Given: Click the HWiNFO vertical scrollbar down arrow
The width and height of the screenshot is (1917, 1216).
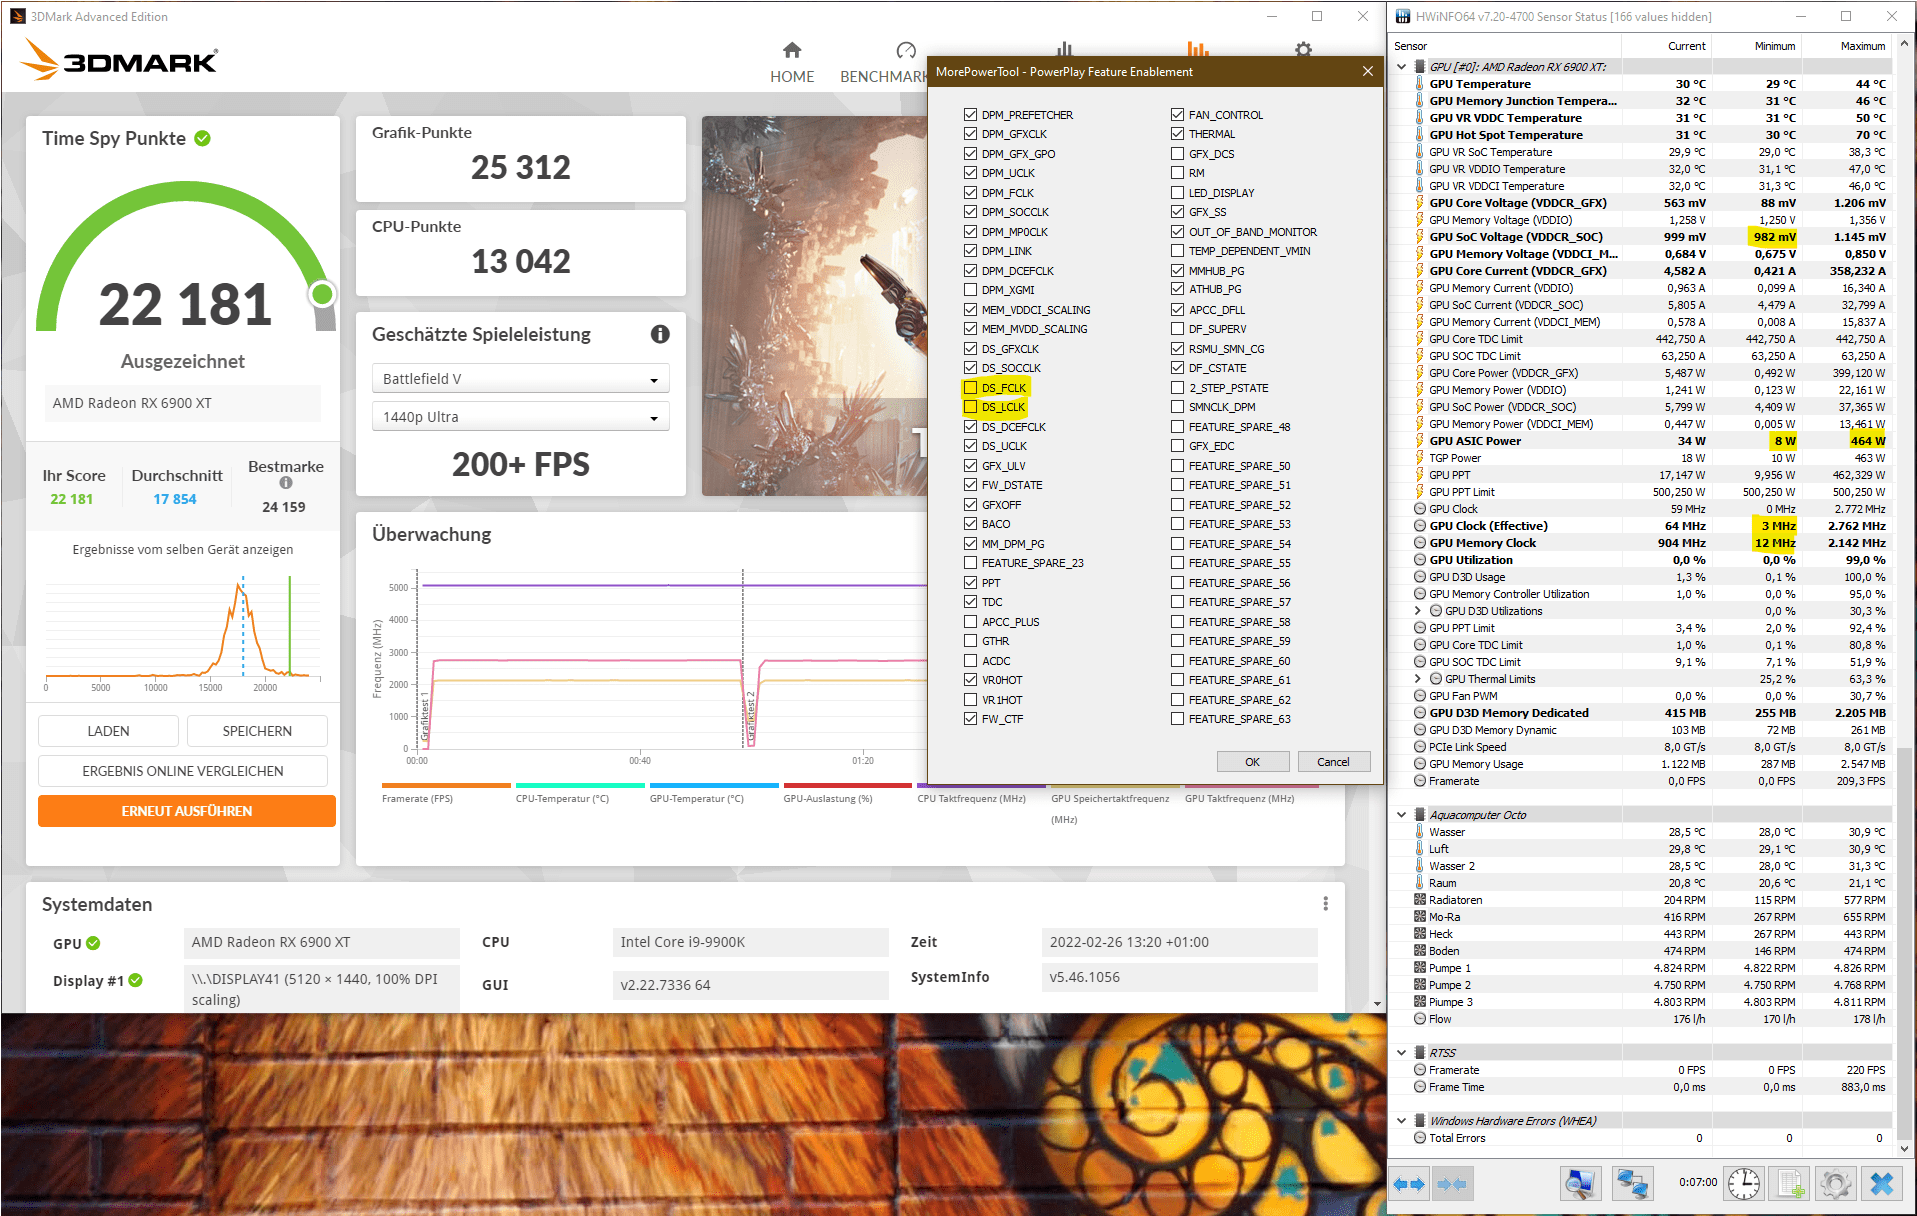Looking at the screenshot, I should click(x=1904, y=1150).
